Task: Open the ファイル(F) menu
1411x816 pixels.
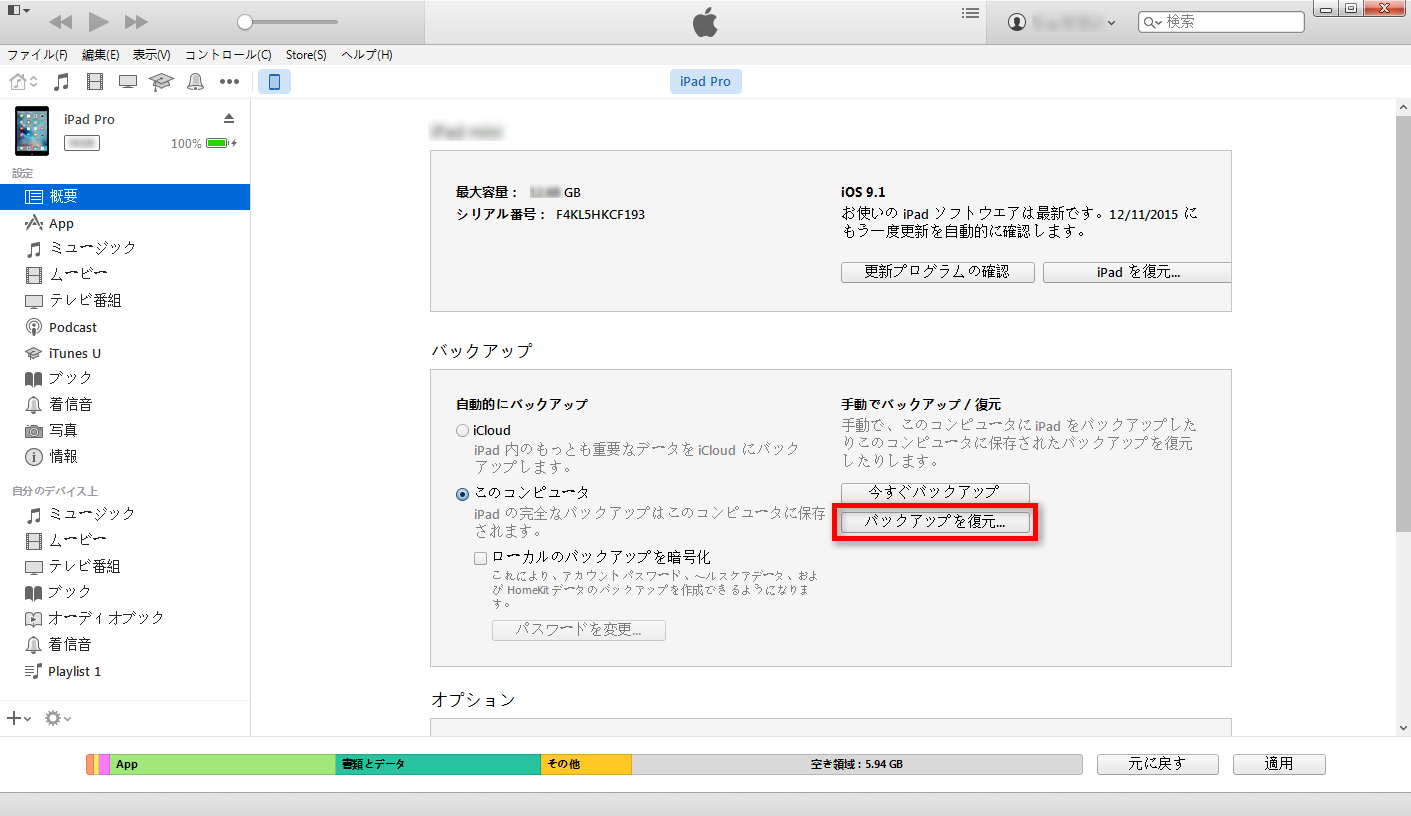Action: point(38,55)
